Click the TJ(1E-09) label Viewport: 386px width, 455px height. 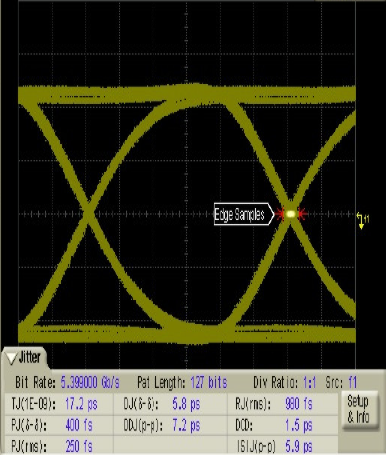pyautogui.click(x=33, y=404)
